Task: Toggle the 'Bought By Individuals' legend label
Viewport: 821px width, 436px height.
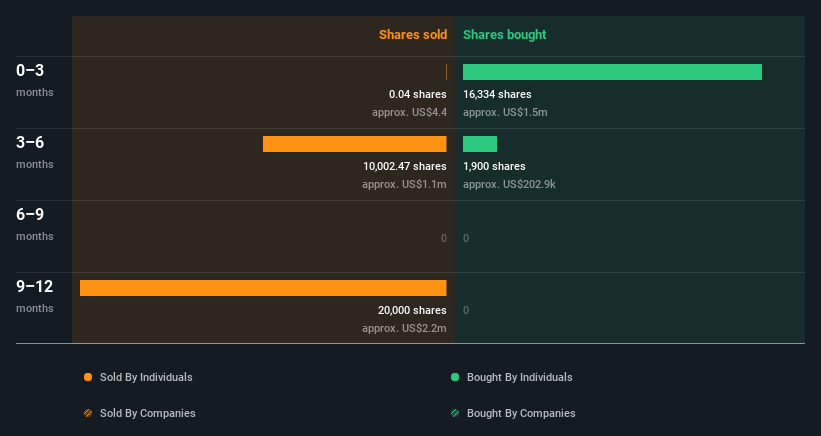Action: click(519, 377)
